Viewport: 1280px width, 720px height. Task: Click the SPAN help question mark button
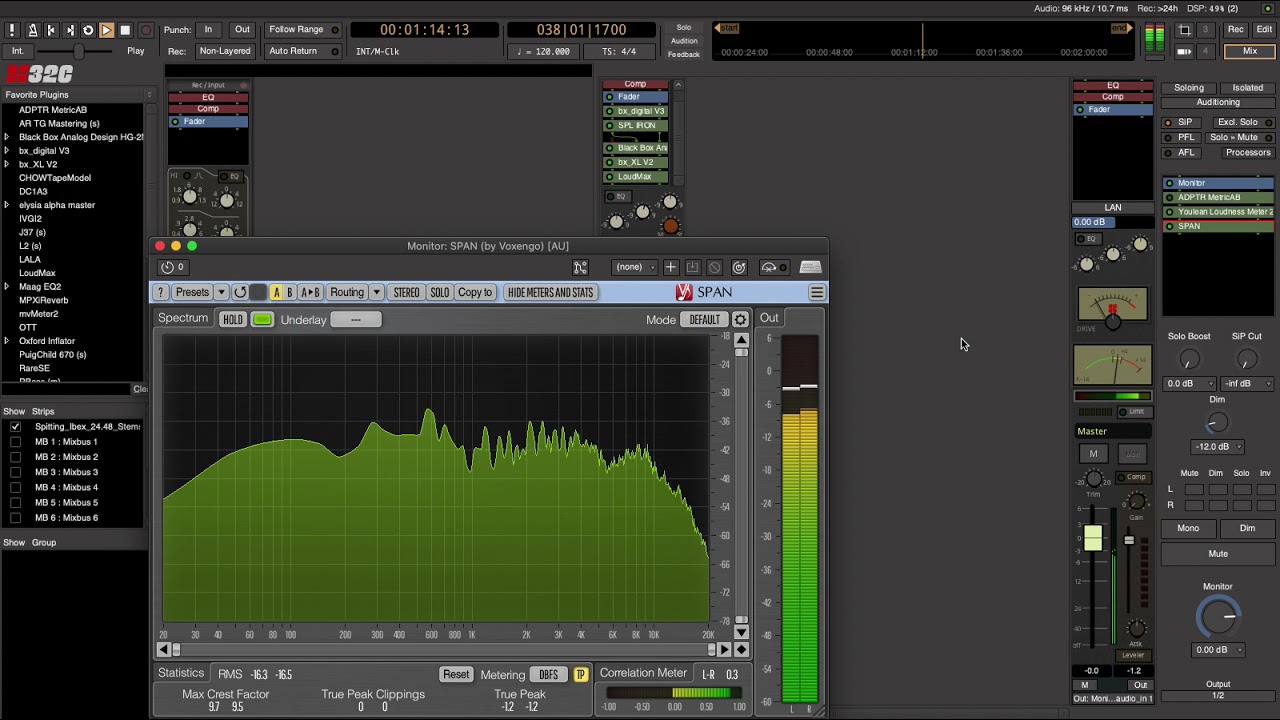(x=160, y=292)
